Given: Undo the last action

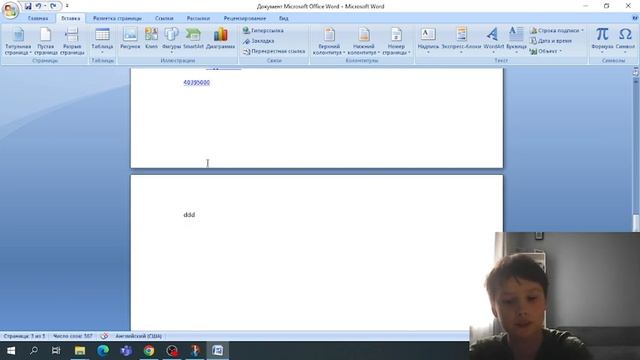Looking at the screenshot, I should click(x=38, y=6).
